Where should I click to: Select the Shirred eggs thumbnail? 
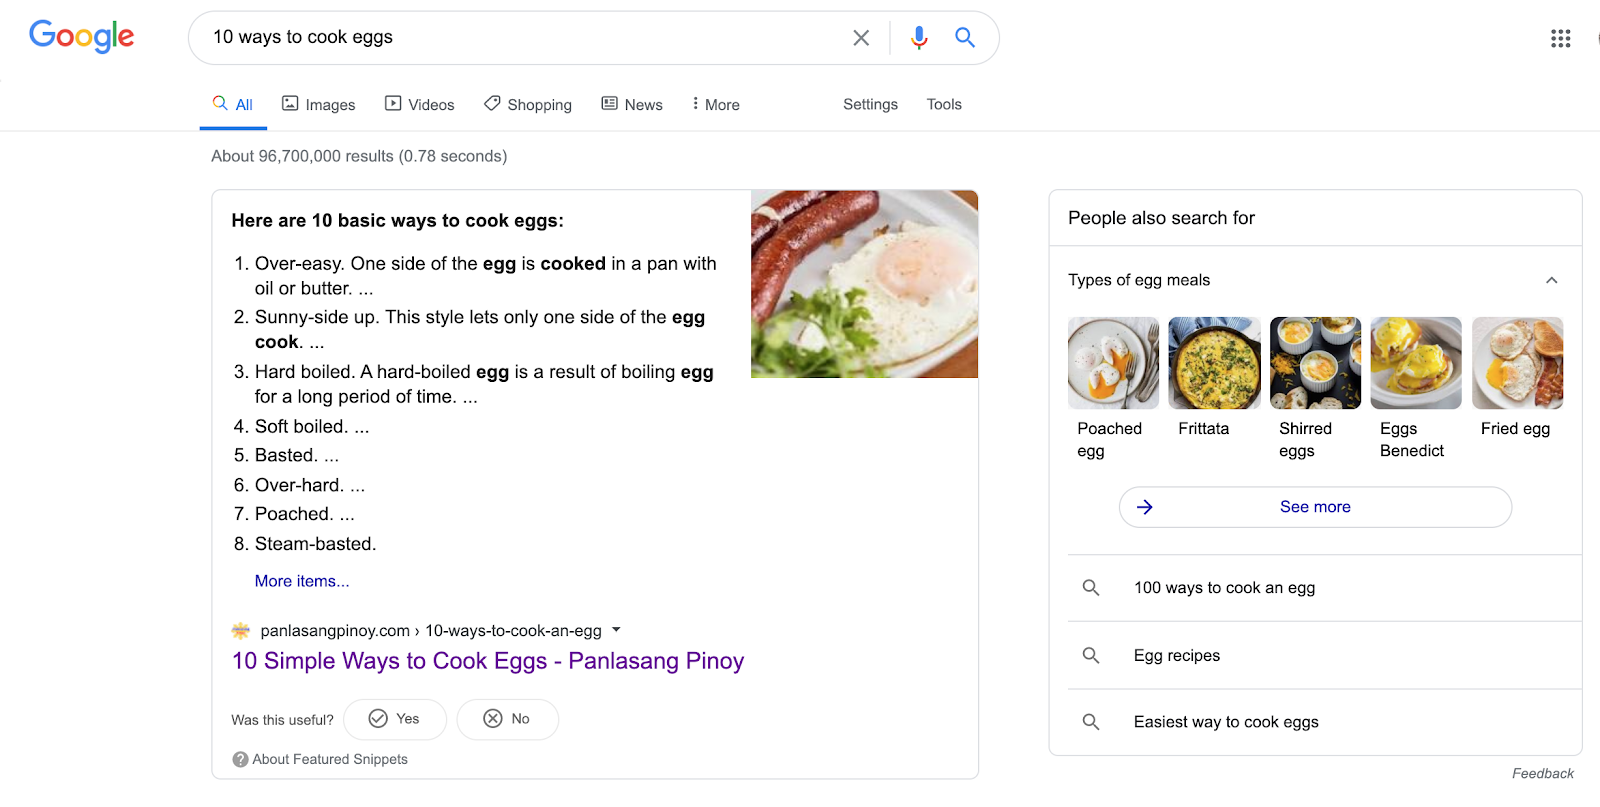(x=1315, y=363)
